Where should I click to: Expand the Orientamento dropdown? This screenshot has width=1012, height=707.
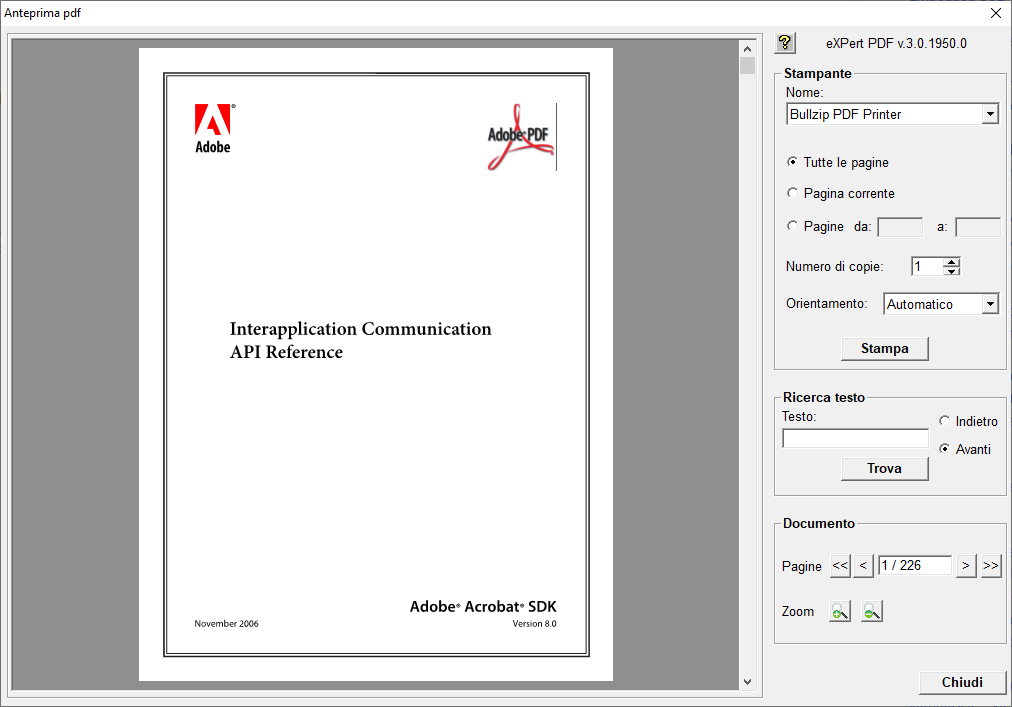(x=989, y=304)
